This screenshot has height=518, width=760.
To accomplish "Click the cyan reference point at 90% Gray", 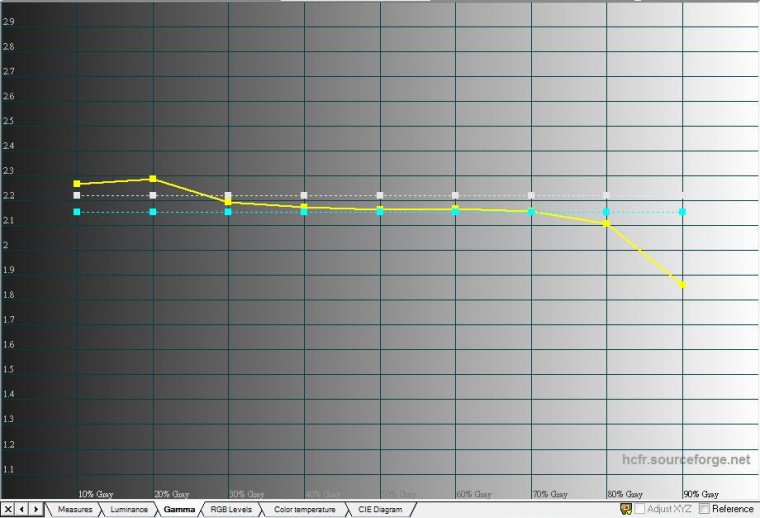I will [x=682, y=212].
